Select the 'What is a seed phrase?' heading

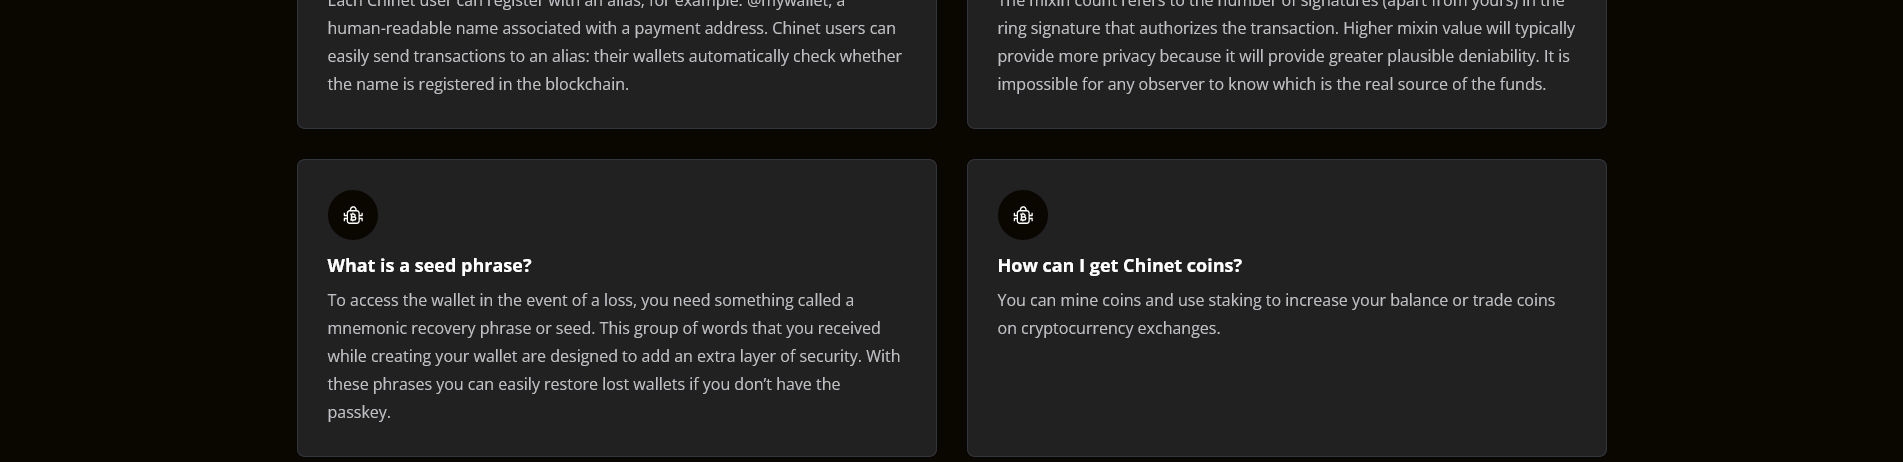429,265
